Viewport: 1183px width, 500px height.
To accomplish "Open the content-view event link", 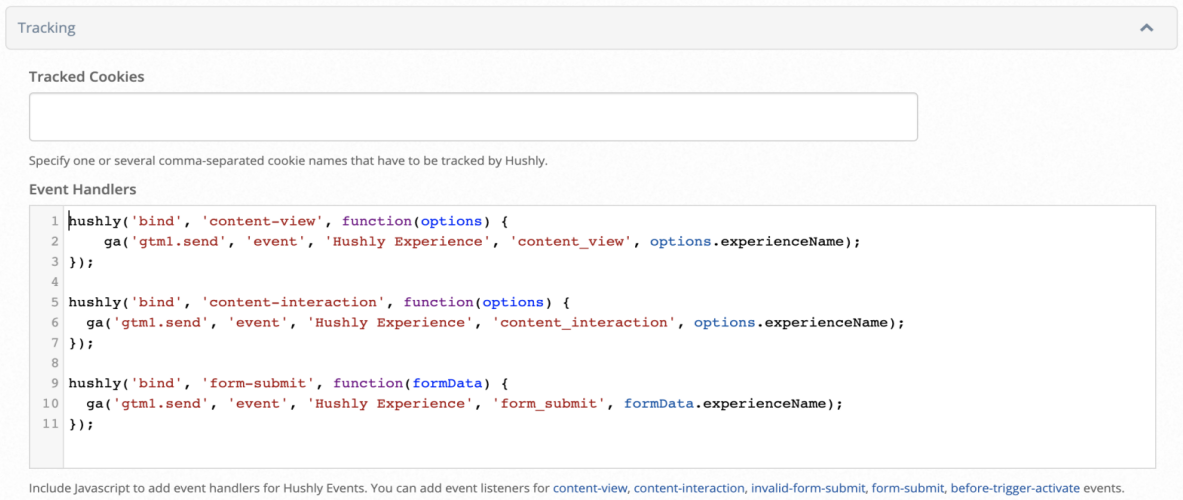I will [590, 488].
